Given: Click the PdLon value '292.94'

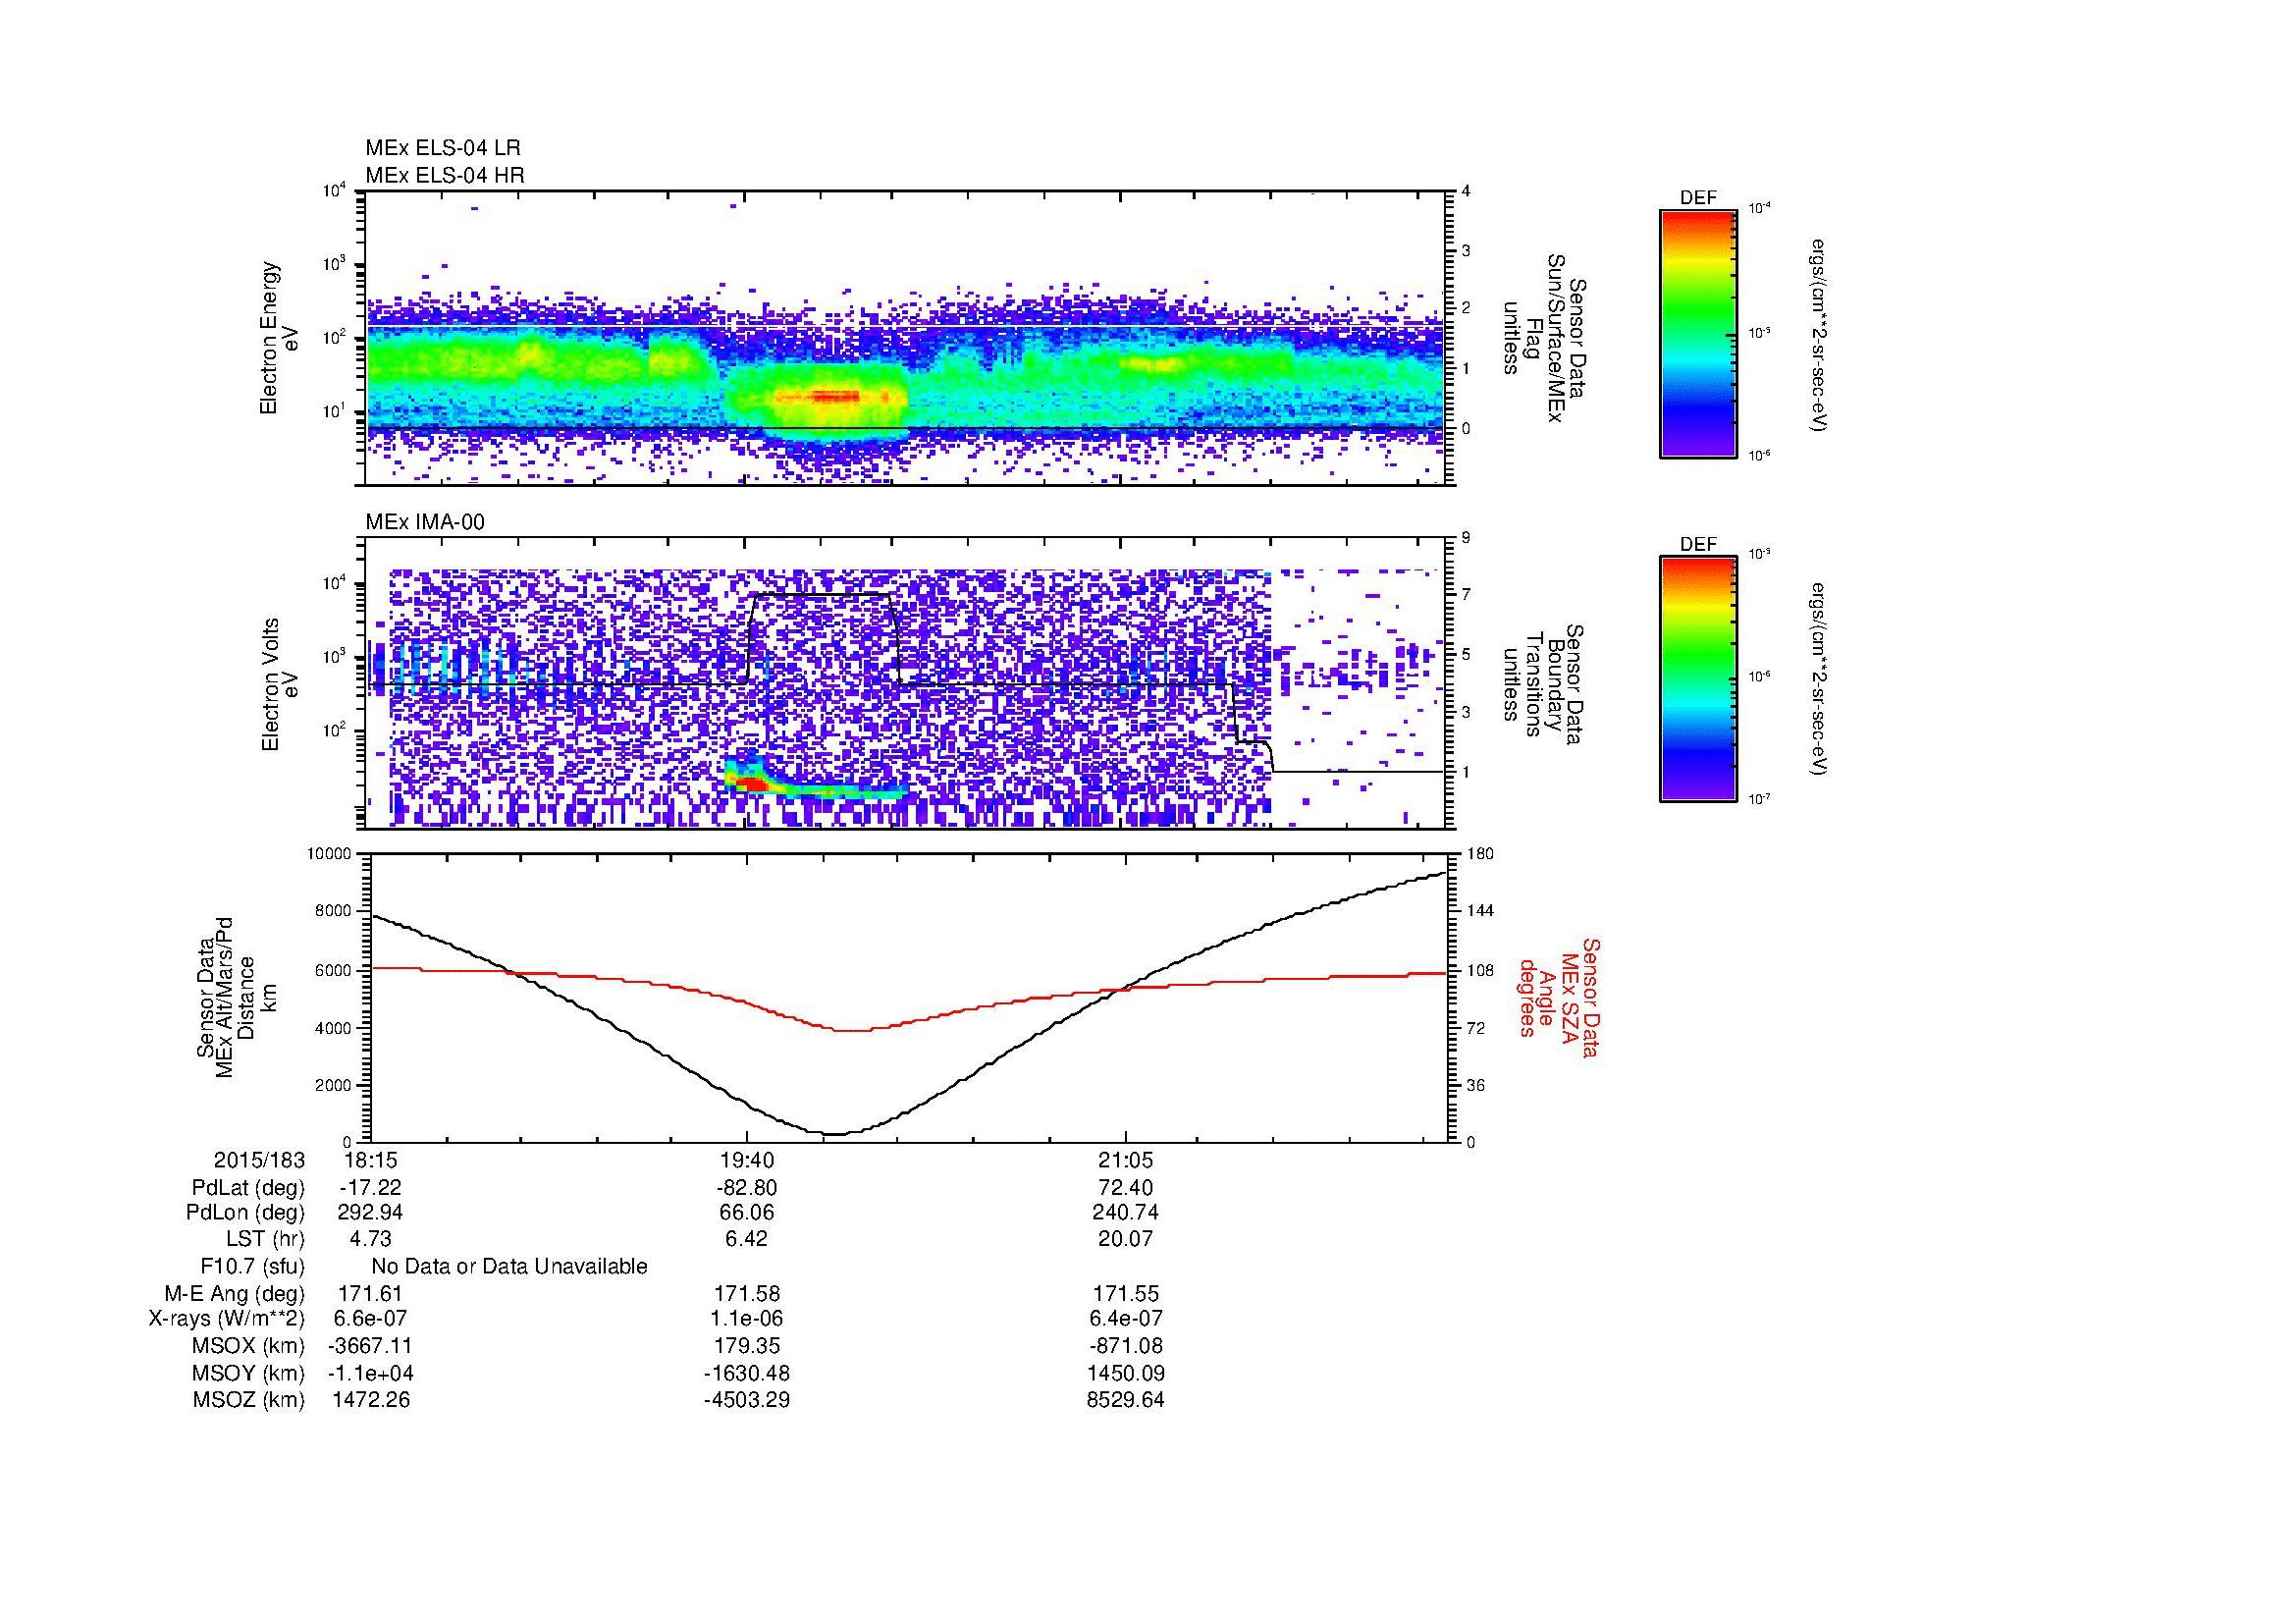Looking at the screenshot, I should [x=371, y=1213].
